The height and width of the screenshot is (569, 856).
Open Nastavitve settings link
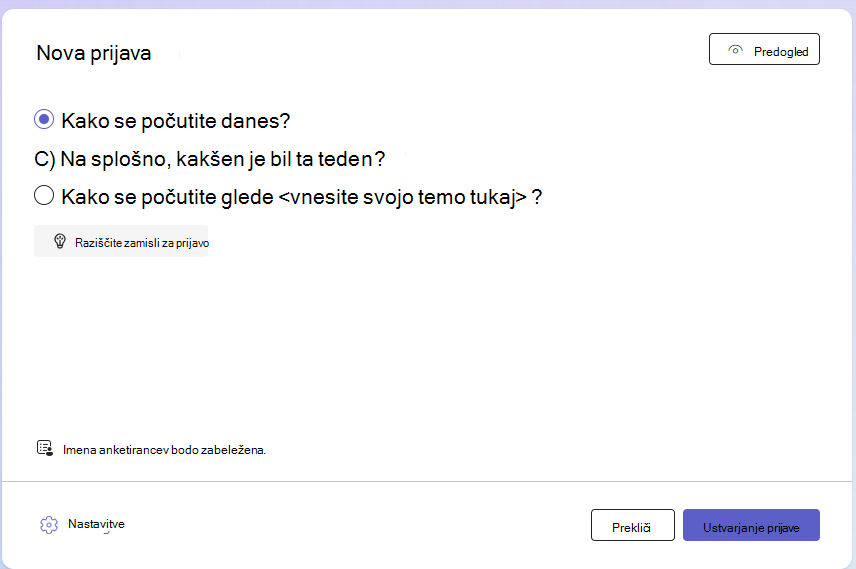(x=96, y=524)
